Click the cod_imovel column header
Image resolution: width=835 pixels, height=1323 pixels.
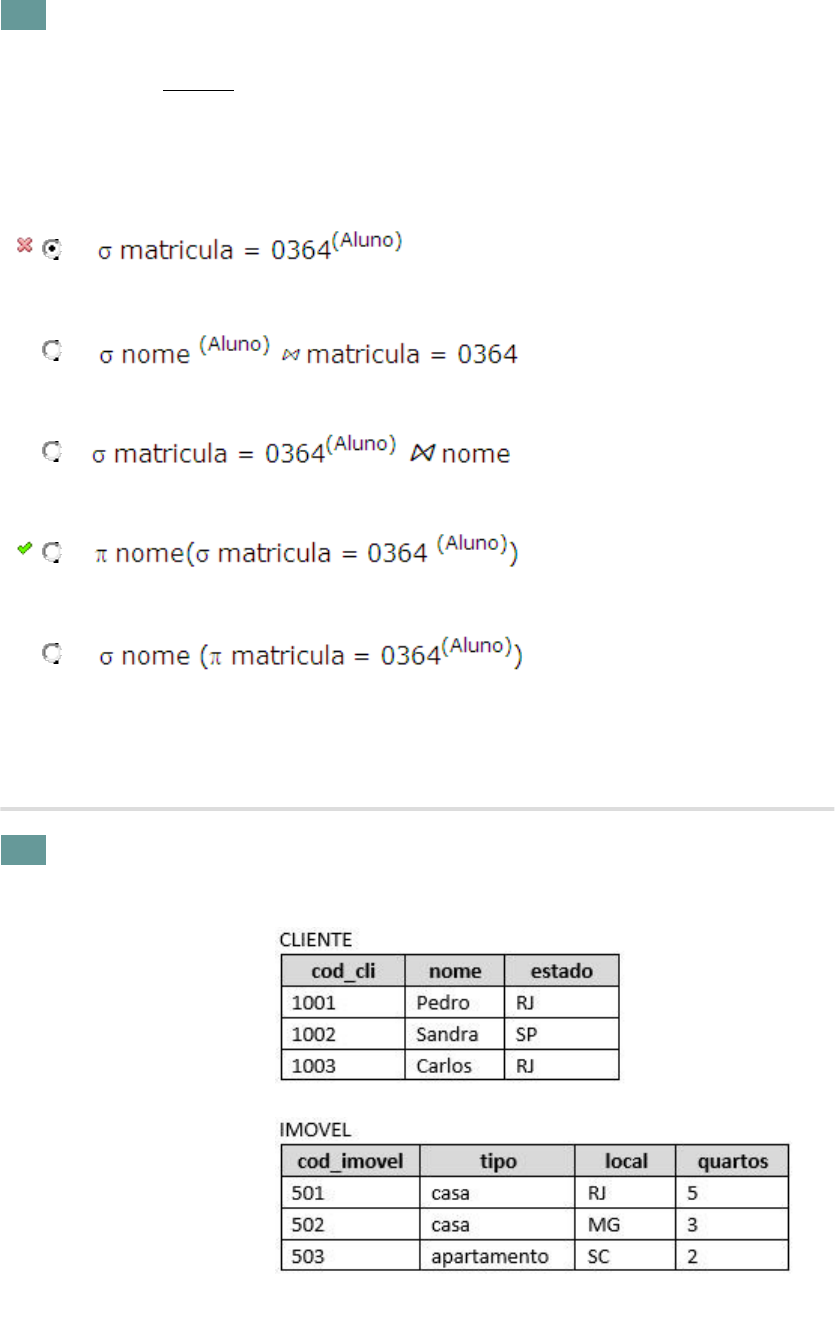(x=350, y=1161)
